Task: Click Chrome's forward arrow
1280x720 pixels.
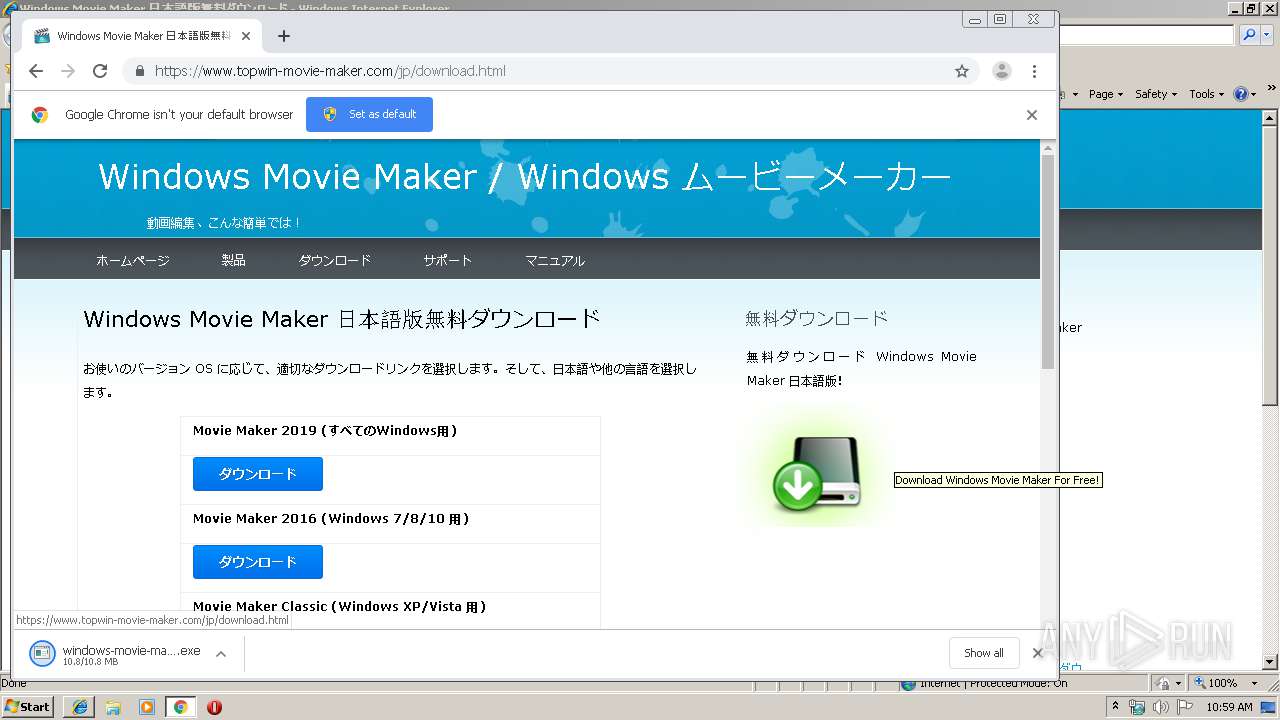Action: point(68,71)
